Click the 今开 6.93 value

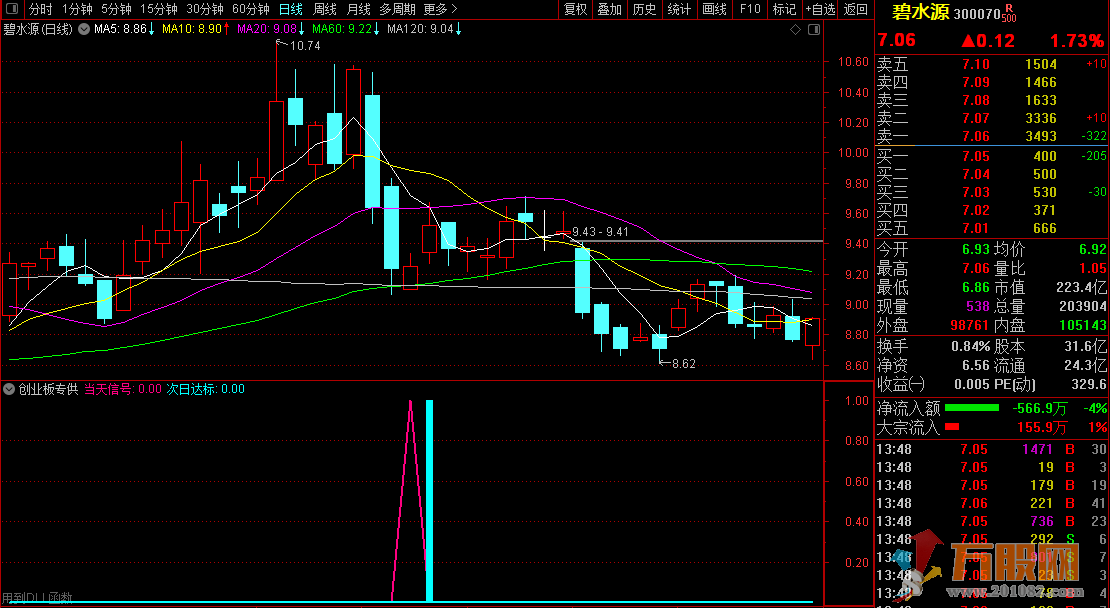tap(975, 250)
